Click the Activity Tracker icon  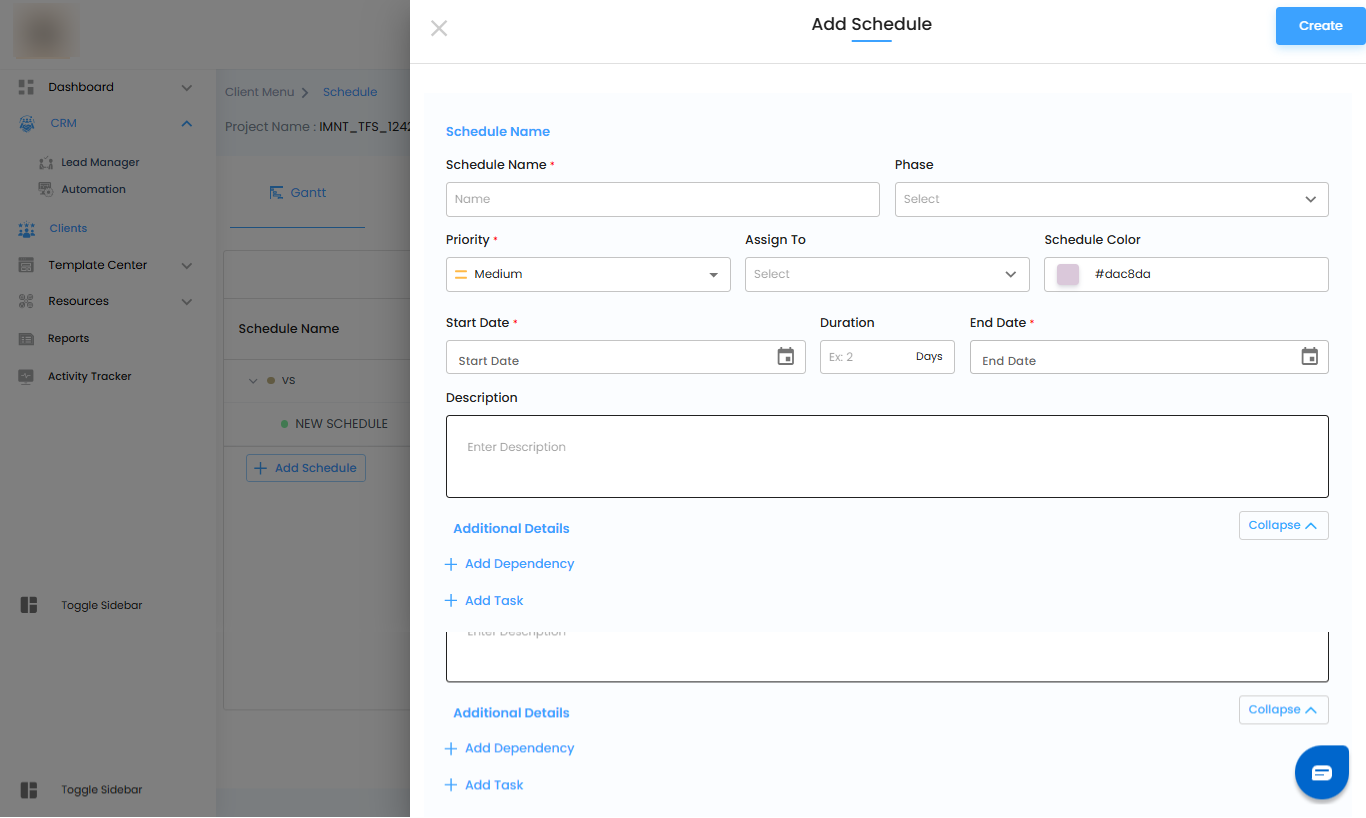[x=27, y=377]
